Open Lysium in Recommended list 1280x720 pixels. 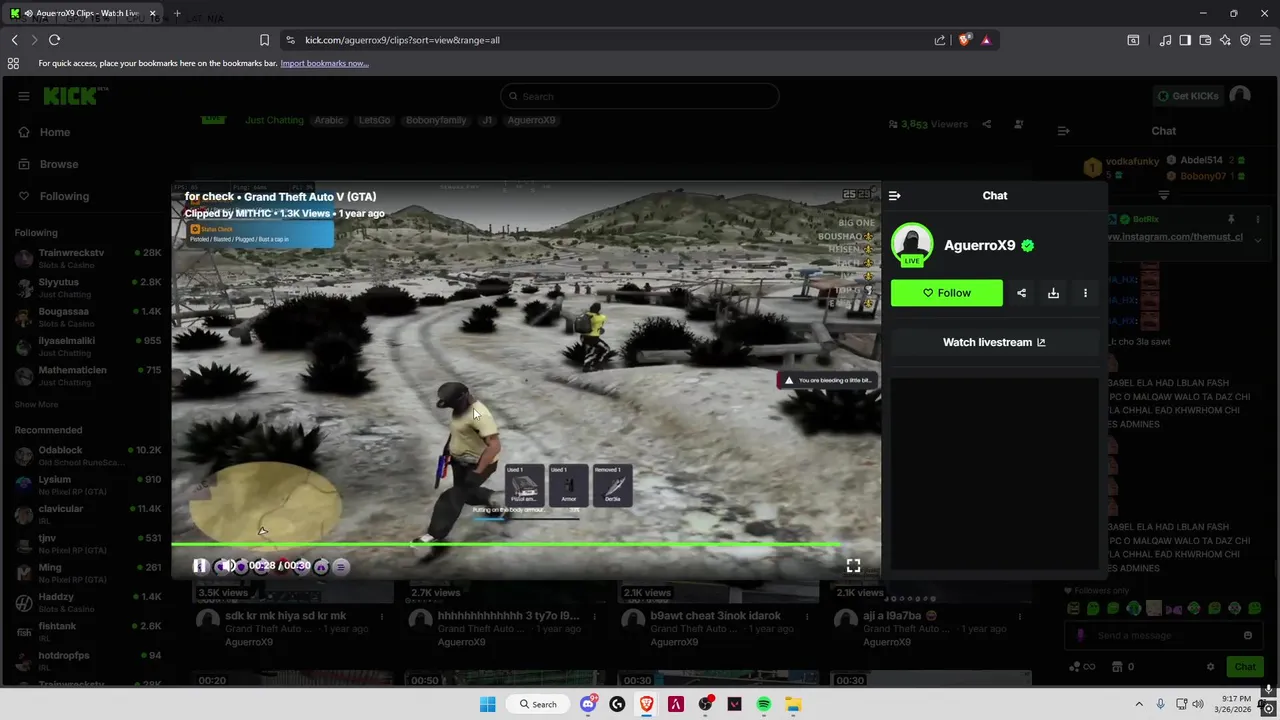click(88, 485)
